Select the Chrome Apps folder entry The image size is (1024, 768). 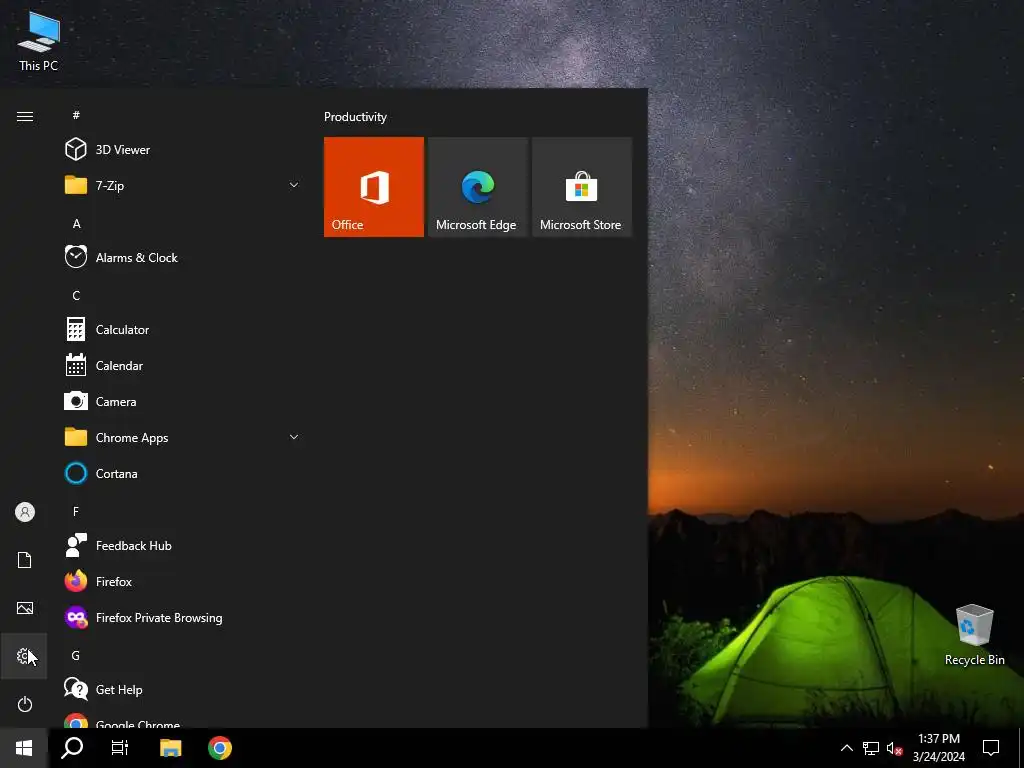tap(183, 438)
